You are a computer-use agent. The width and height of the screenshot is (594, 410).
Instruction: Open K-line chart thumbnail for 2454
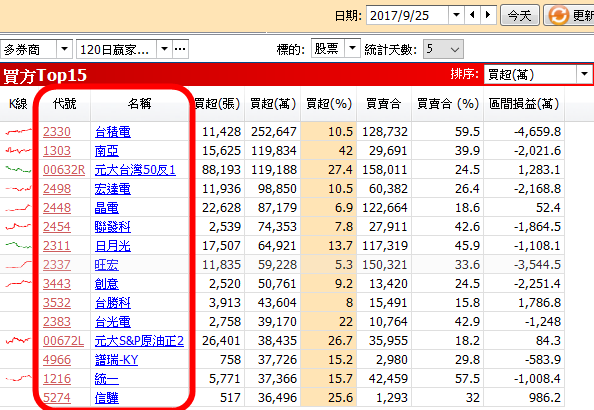coord(19,227)
